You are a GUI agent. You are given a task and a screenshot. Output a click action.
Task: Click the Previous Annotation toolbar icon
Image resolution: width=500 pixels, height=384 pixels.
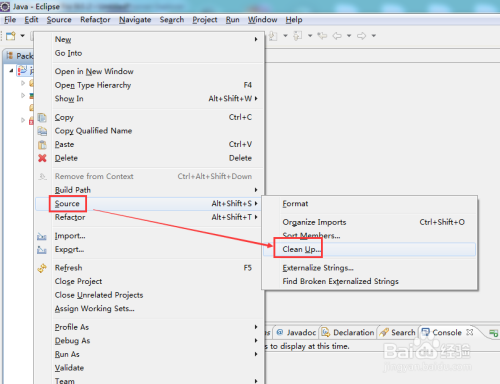click(297, 35)
